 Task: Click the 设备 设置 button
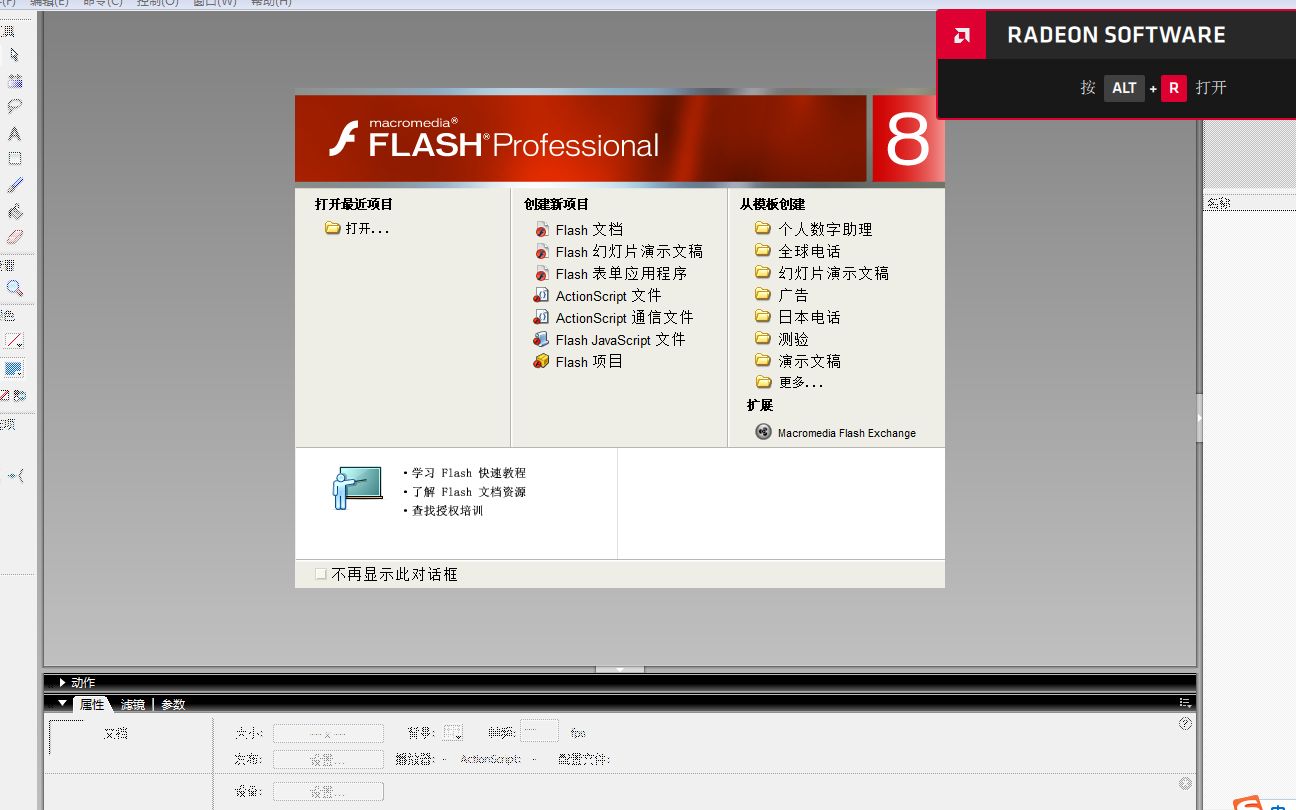coord(328,791)
